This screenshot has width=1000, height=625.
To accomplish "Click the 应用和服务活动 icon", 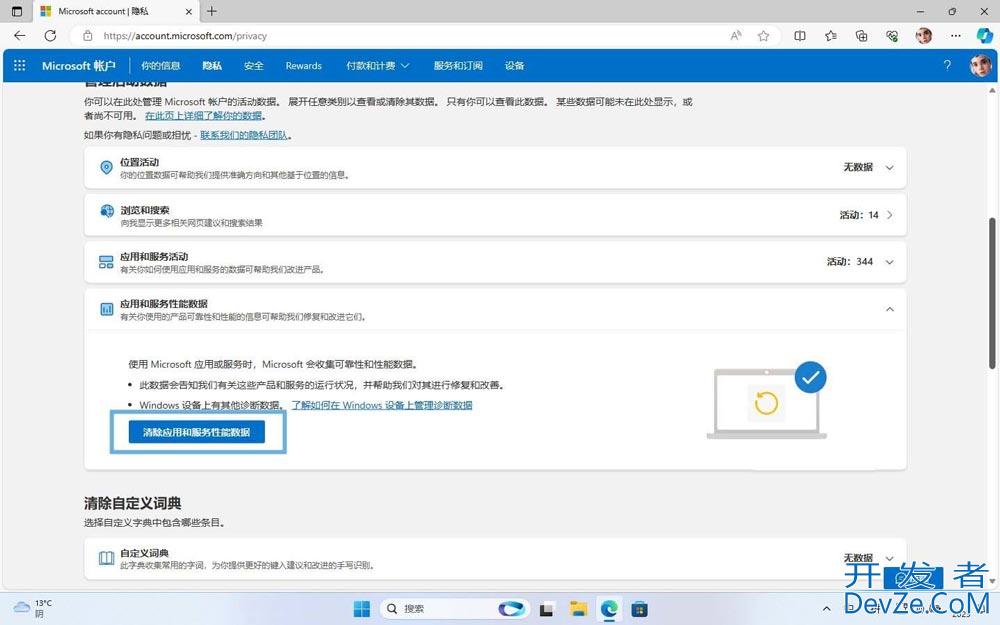I will [107, 262].
